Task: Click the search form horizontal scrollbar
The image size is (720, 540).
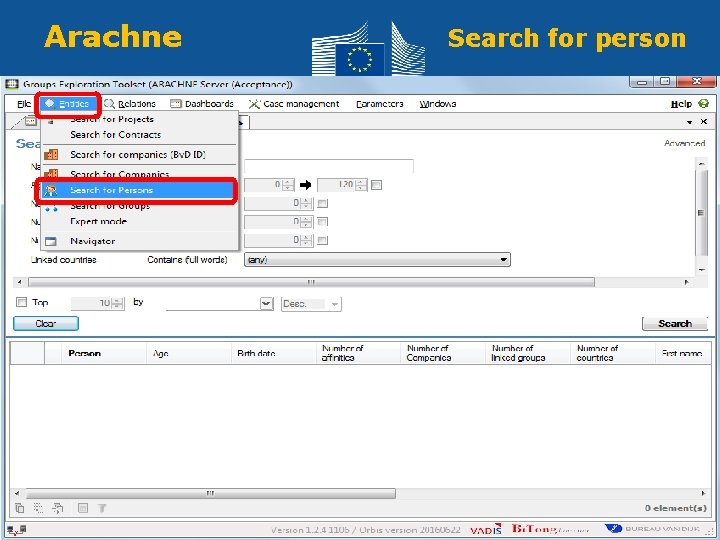Action: click(311, 282)
